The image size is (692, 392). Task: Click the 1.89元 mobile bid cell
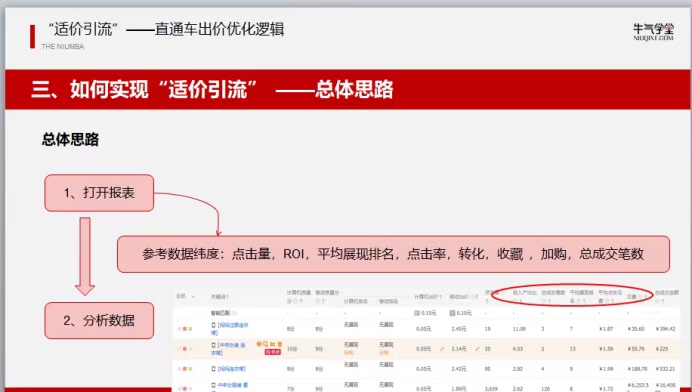coord(459,388)
